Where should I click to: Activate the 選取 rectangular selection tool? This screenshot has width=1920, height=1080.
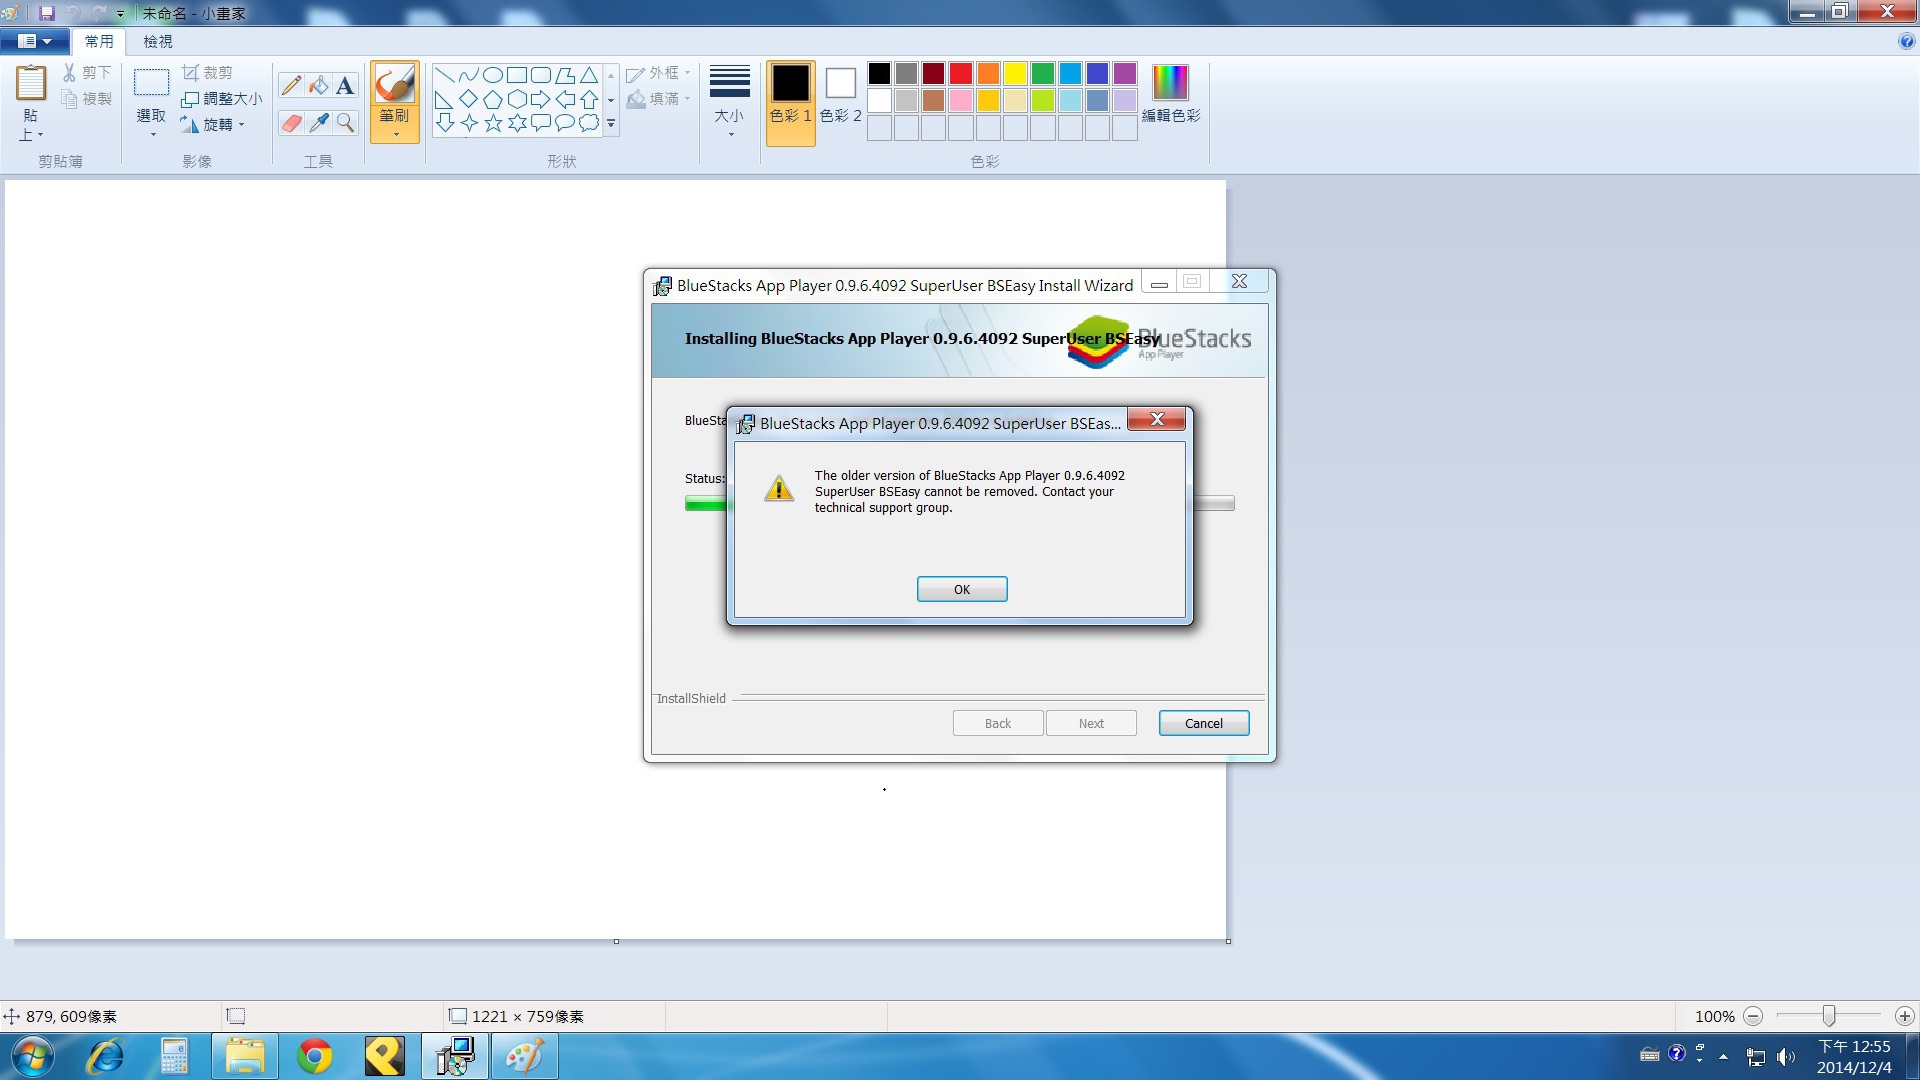point(151,82)
